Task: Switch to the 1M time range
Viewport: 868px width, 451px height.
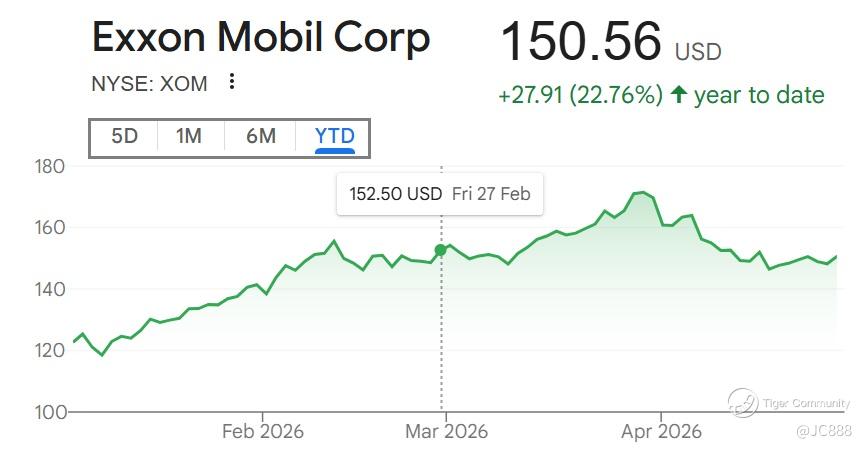Action: pos(189,136)
